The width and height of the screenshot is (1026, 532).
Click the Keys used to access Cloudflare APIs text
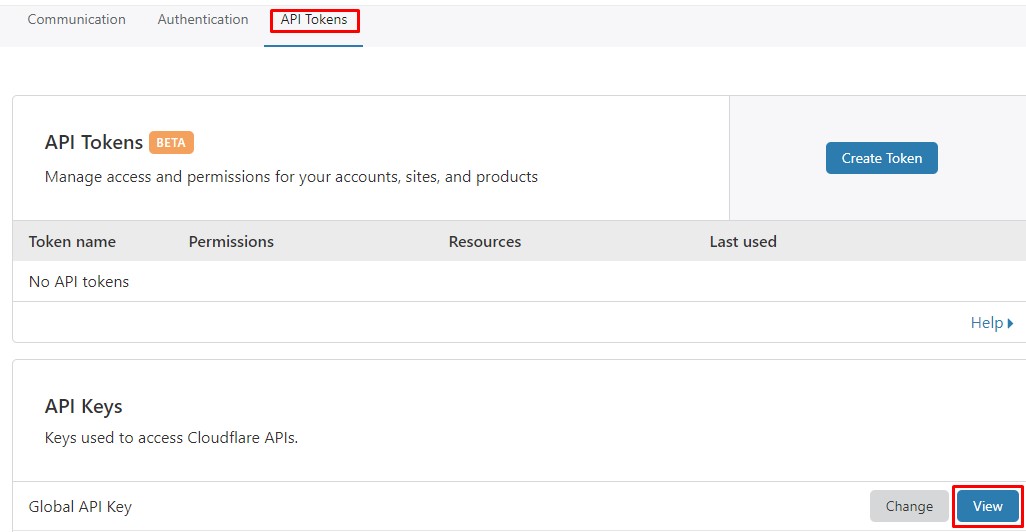pos(171,438)
